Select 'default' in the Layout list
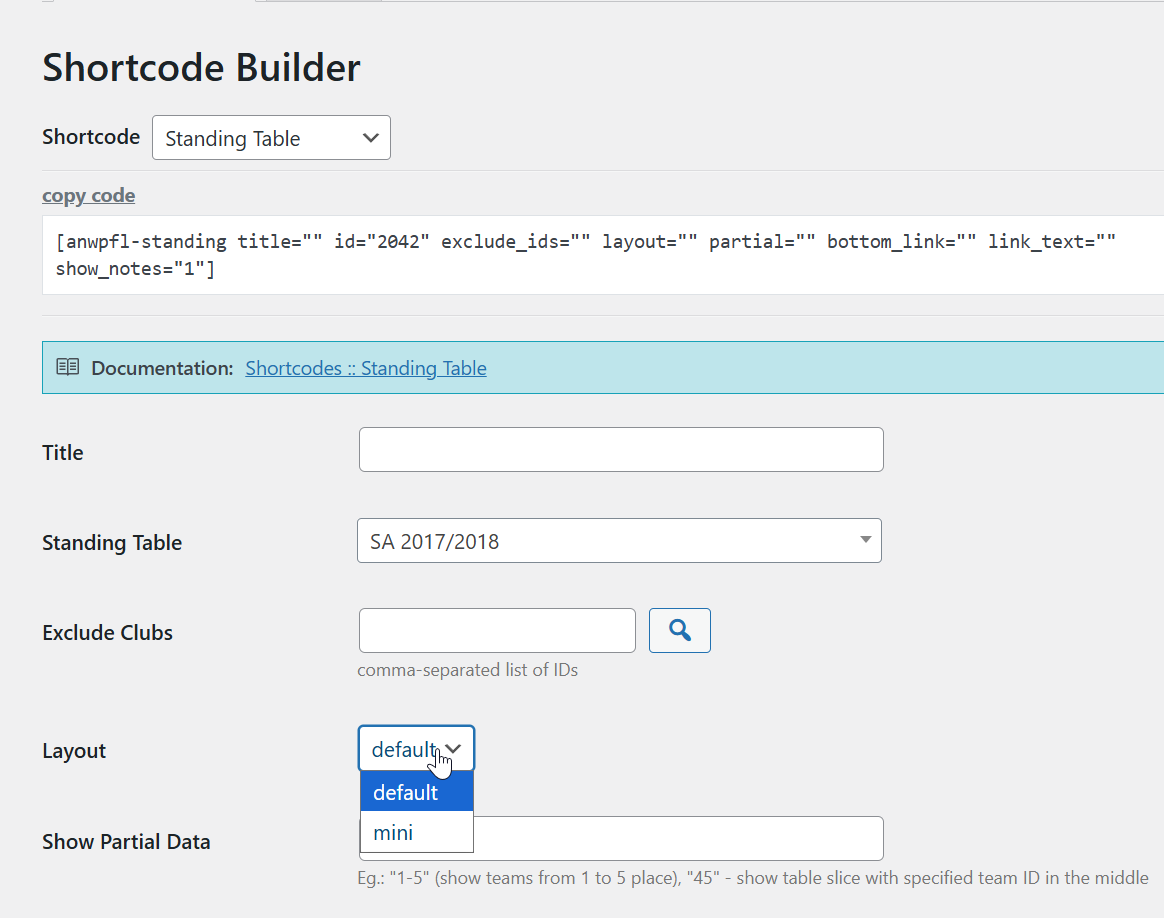This screenshot has height=918, width=1164. 416,792
